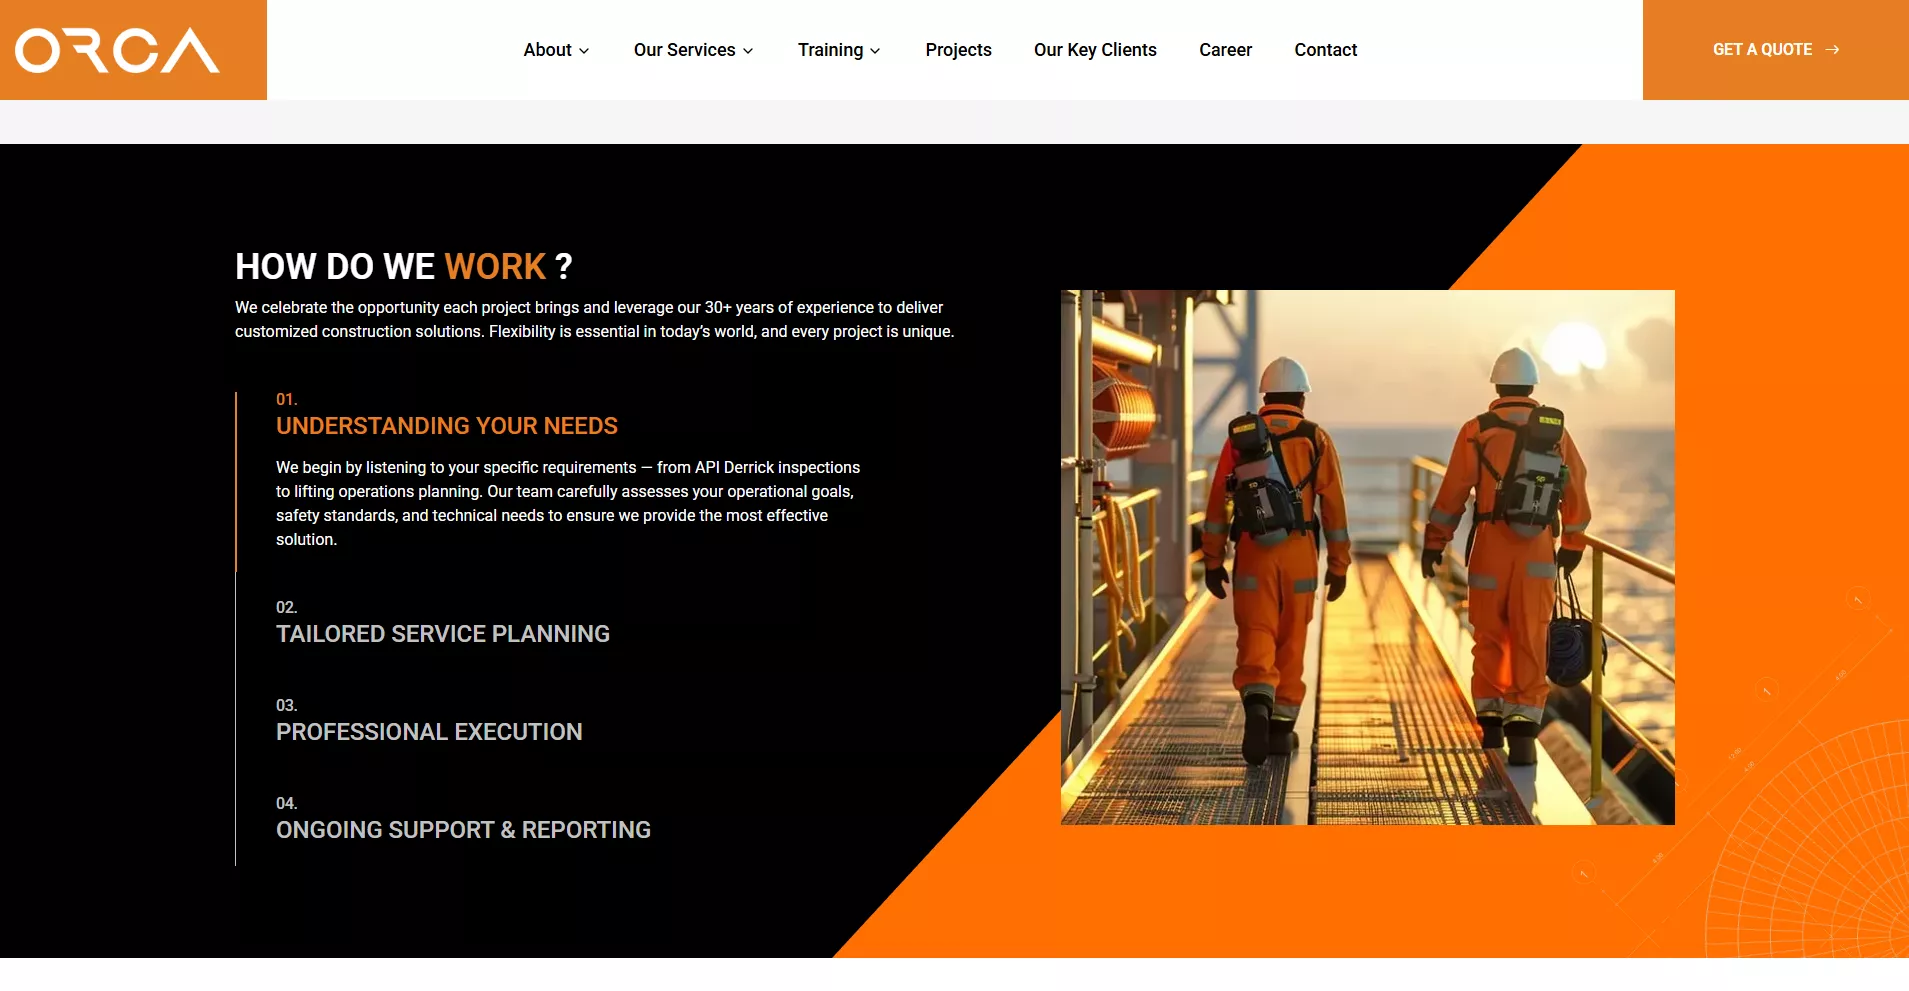Click the Training menu label
This screenshot has width=1909, height=991.
[x=830, y=50]
